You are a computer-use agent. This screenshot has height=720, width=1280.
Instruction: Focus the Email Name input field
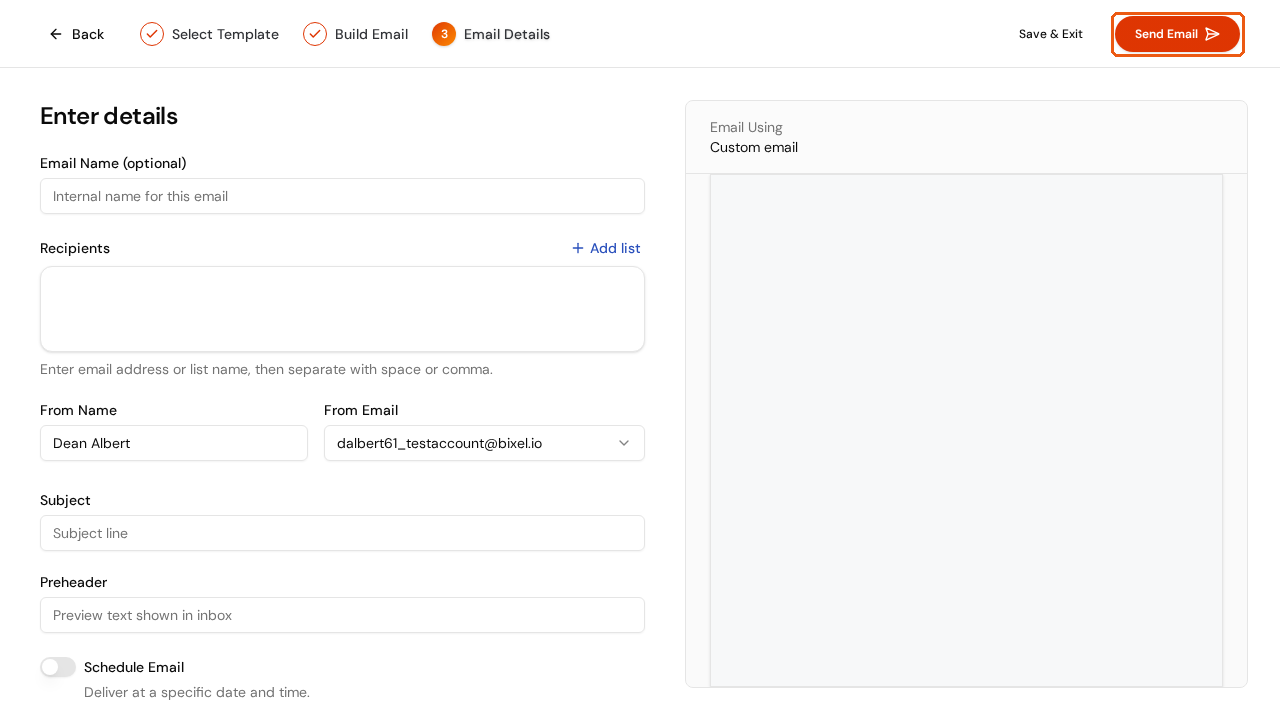[342, 196]
